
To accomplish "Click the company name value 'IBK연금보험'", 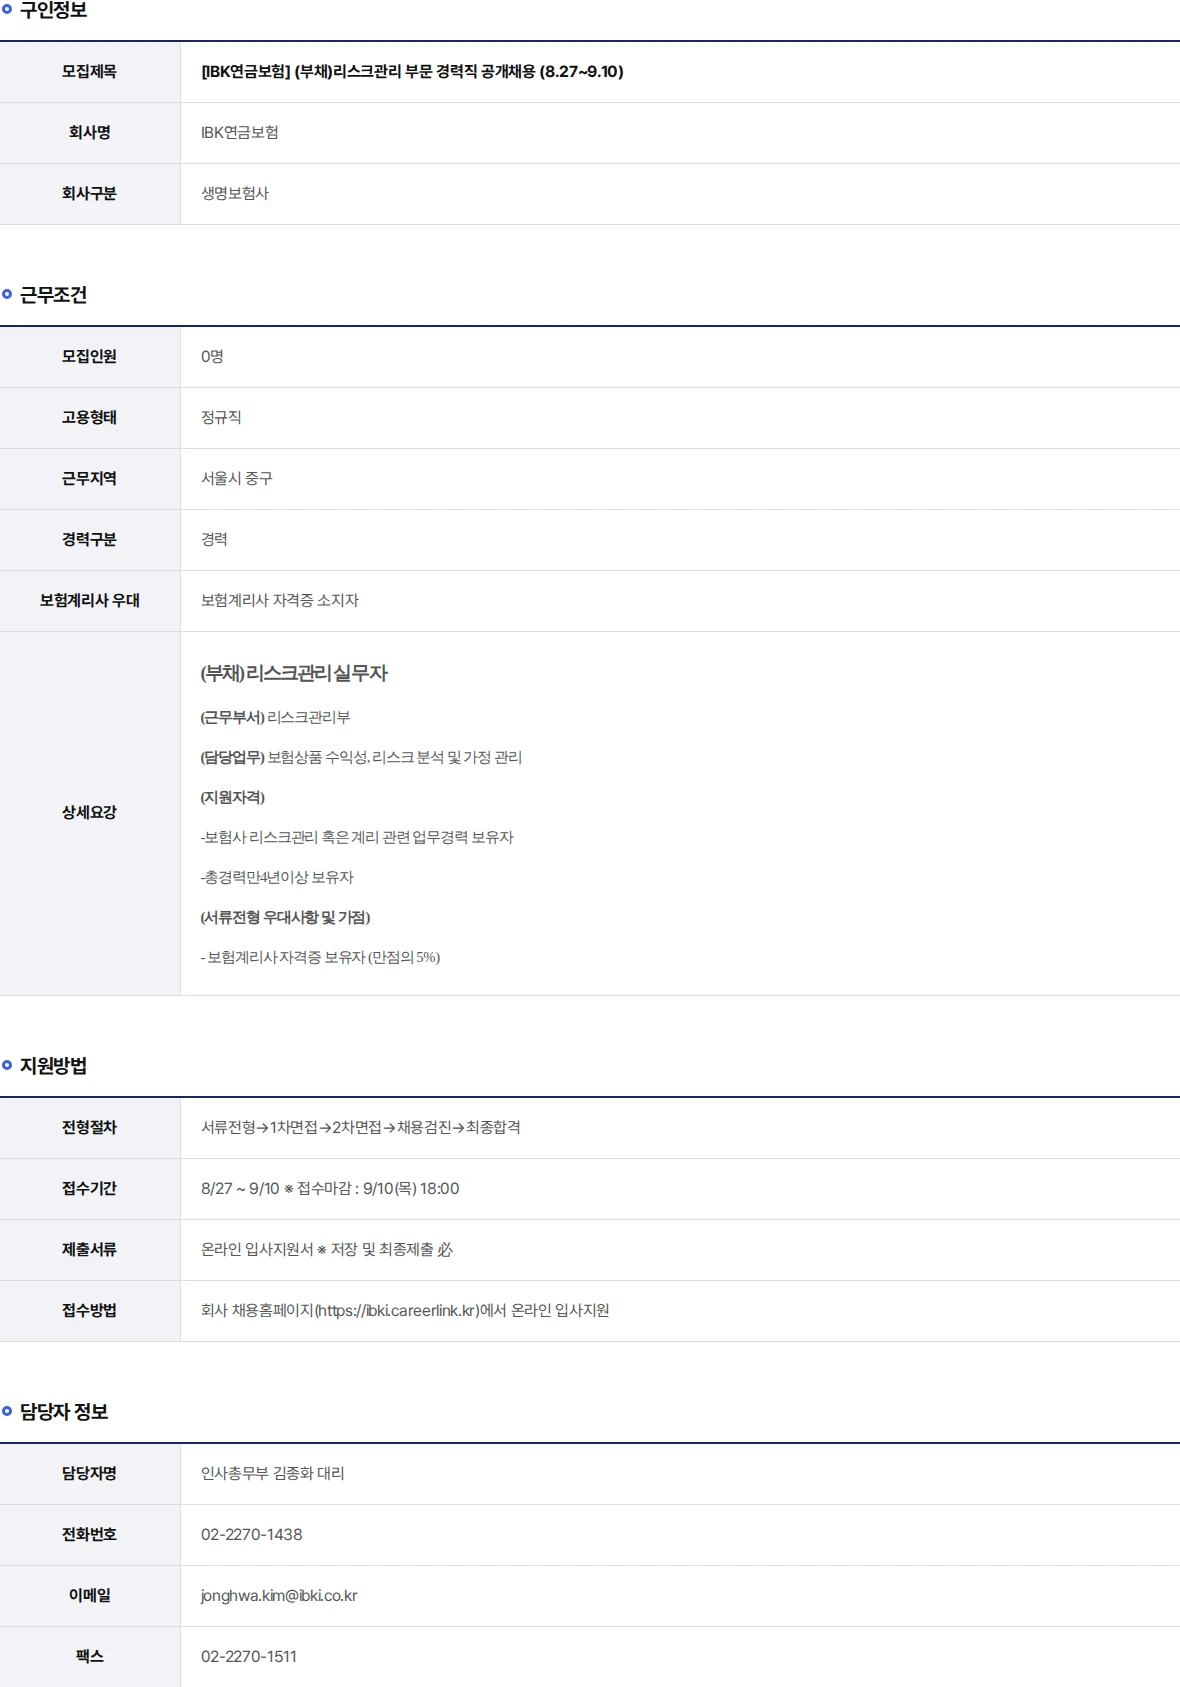I will 240,133.
